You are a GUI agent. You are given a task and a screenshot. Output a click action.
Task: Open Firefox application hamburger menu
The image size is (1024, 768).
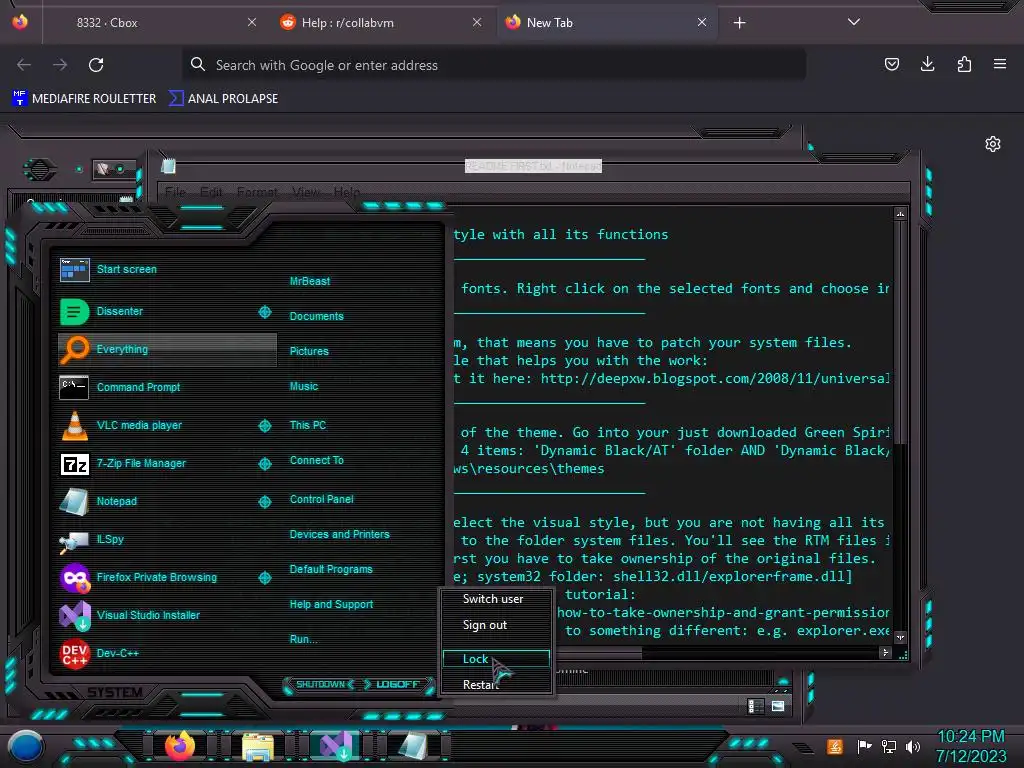coord(1000,64)
